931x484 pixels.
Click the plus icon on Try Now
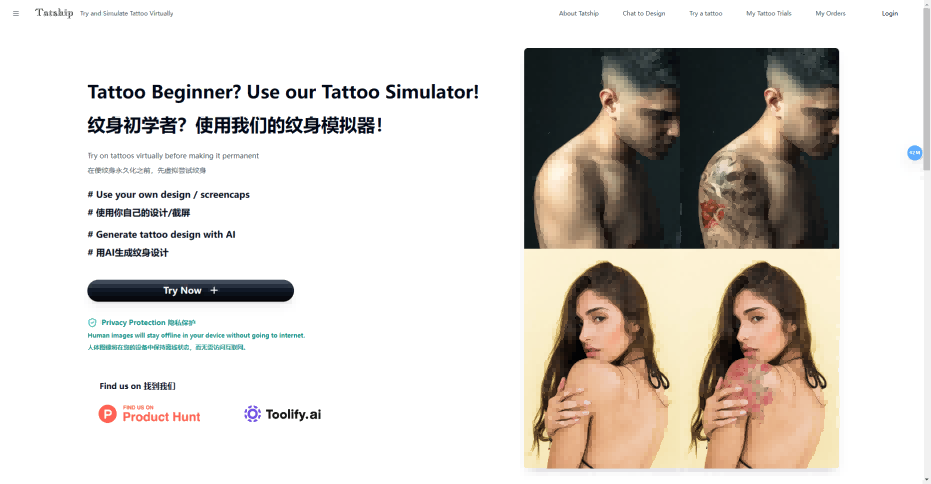pos(214,290)
